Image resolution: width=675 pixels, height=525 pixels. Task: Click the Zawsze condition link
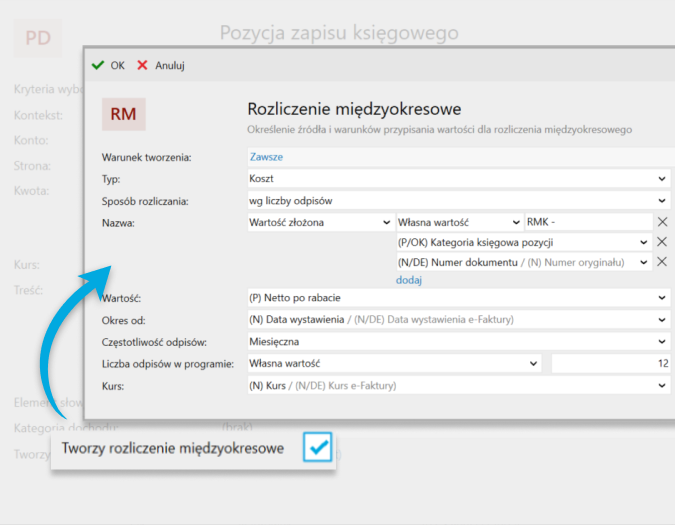point(266,157)
